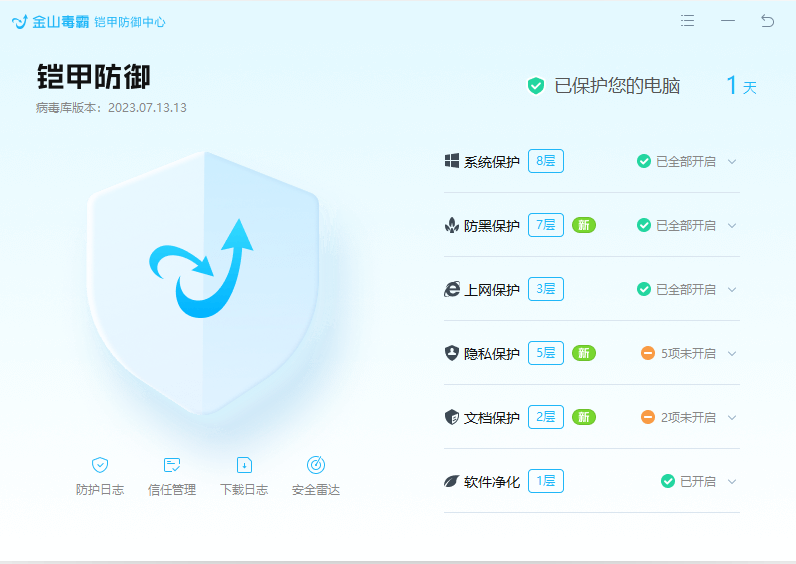The width and height of the screenshot is (796, 564).
Task: Select the 系统保护 label
Action: (x=492, y=162)
